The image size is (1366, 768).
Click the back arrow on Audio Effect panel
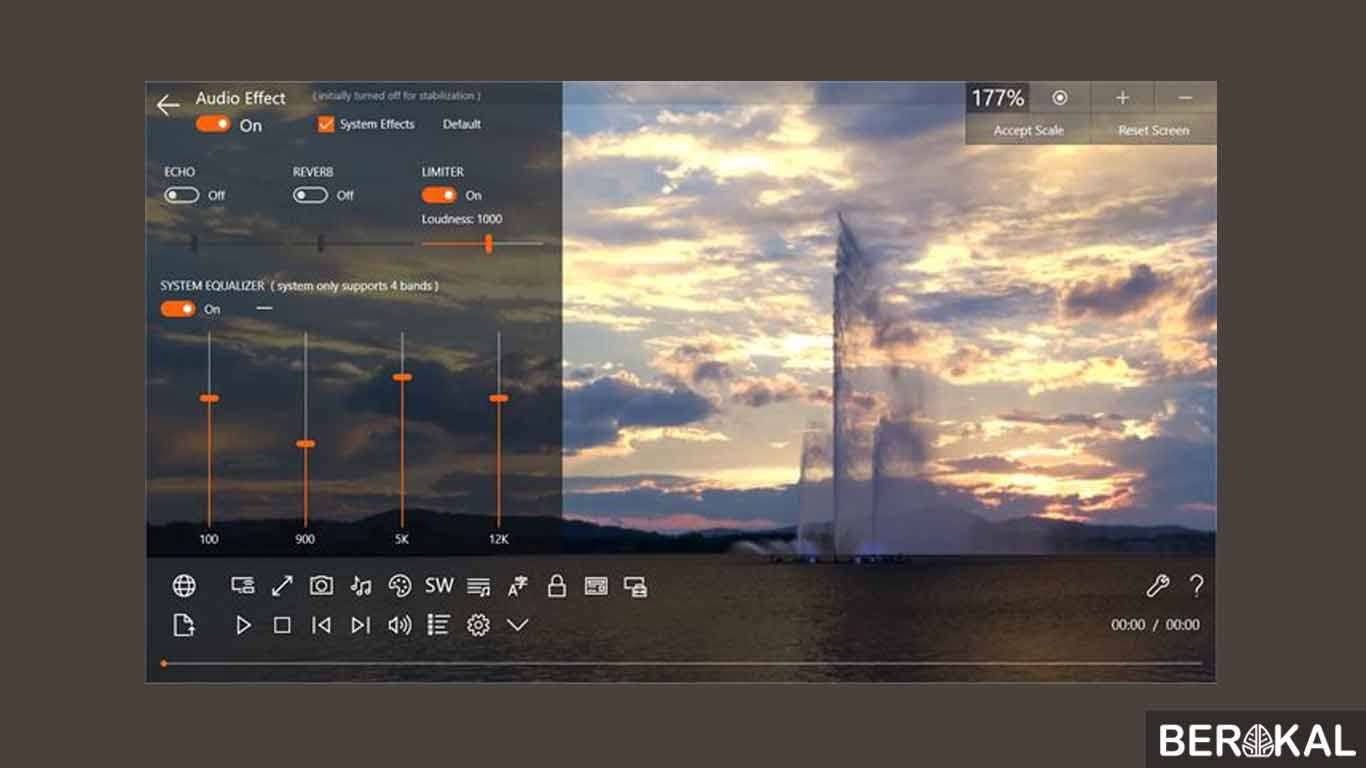(167, 104)
